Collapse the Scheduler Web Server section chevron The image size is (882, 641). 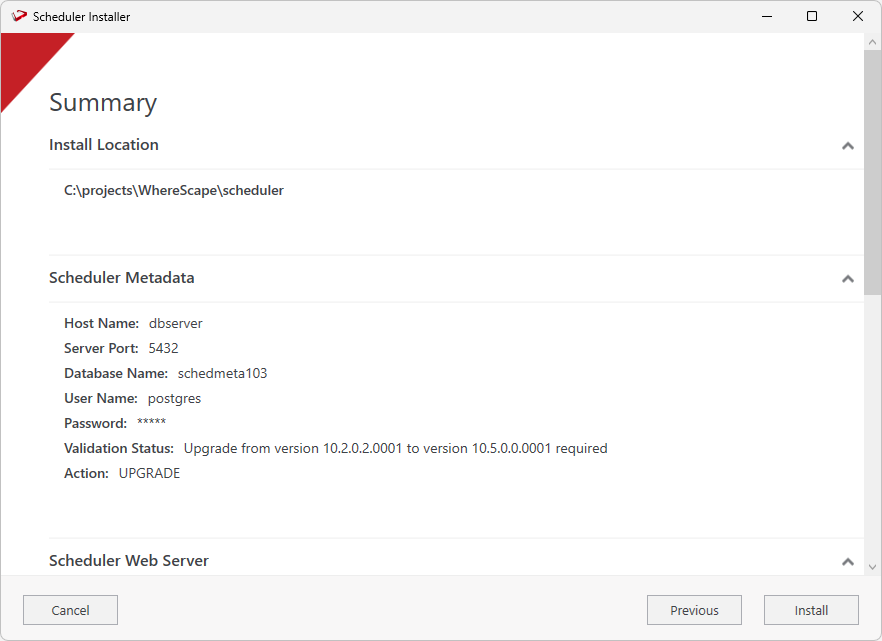[x=848, y=562]
